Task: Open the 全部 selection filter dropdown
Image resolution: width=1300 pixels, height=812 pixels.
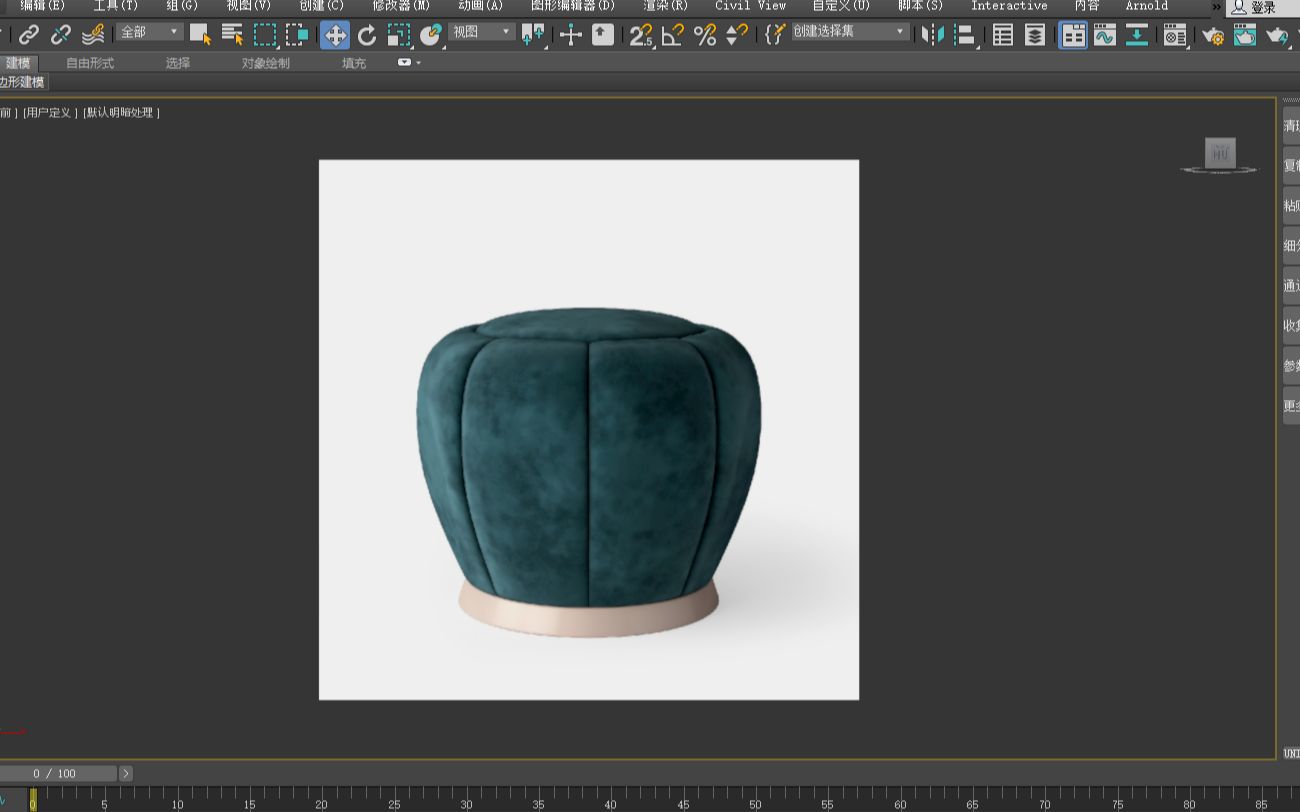Action: pyautogui.click(x=149, y=32)
